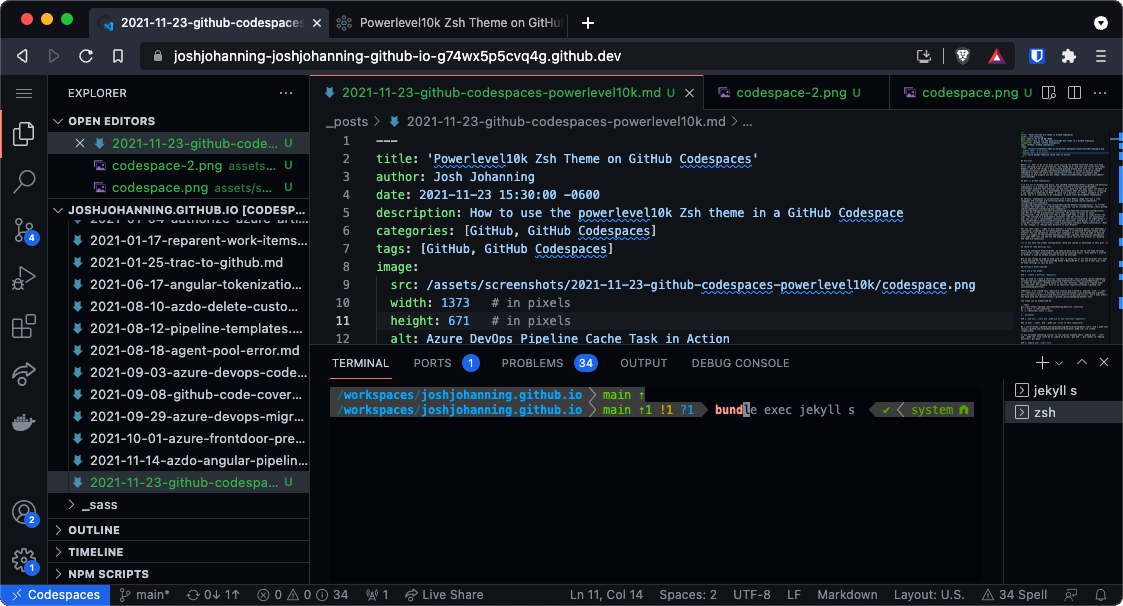Click the Live Share status bar button

444,595
